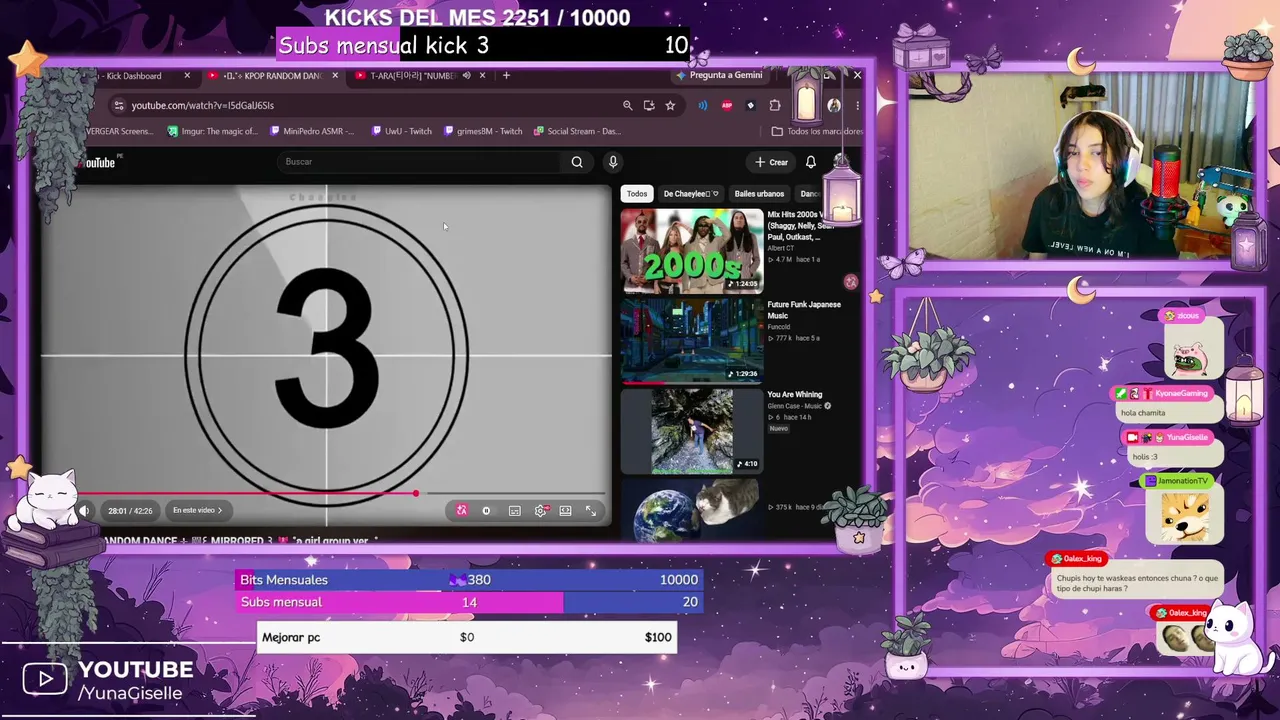Close the KPOP RANDOM DANCE tab
Viewport: 1280px width, 720px height.
(334, 75)
